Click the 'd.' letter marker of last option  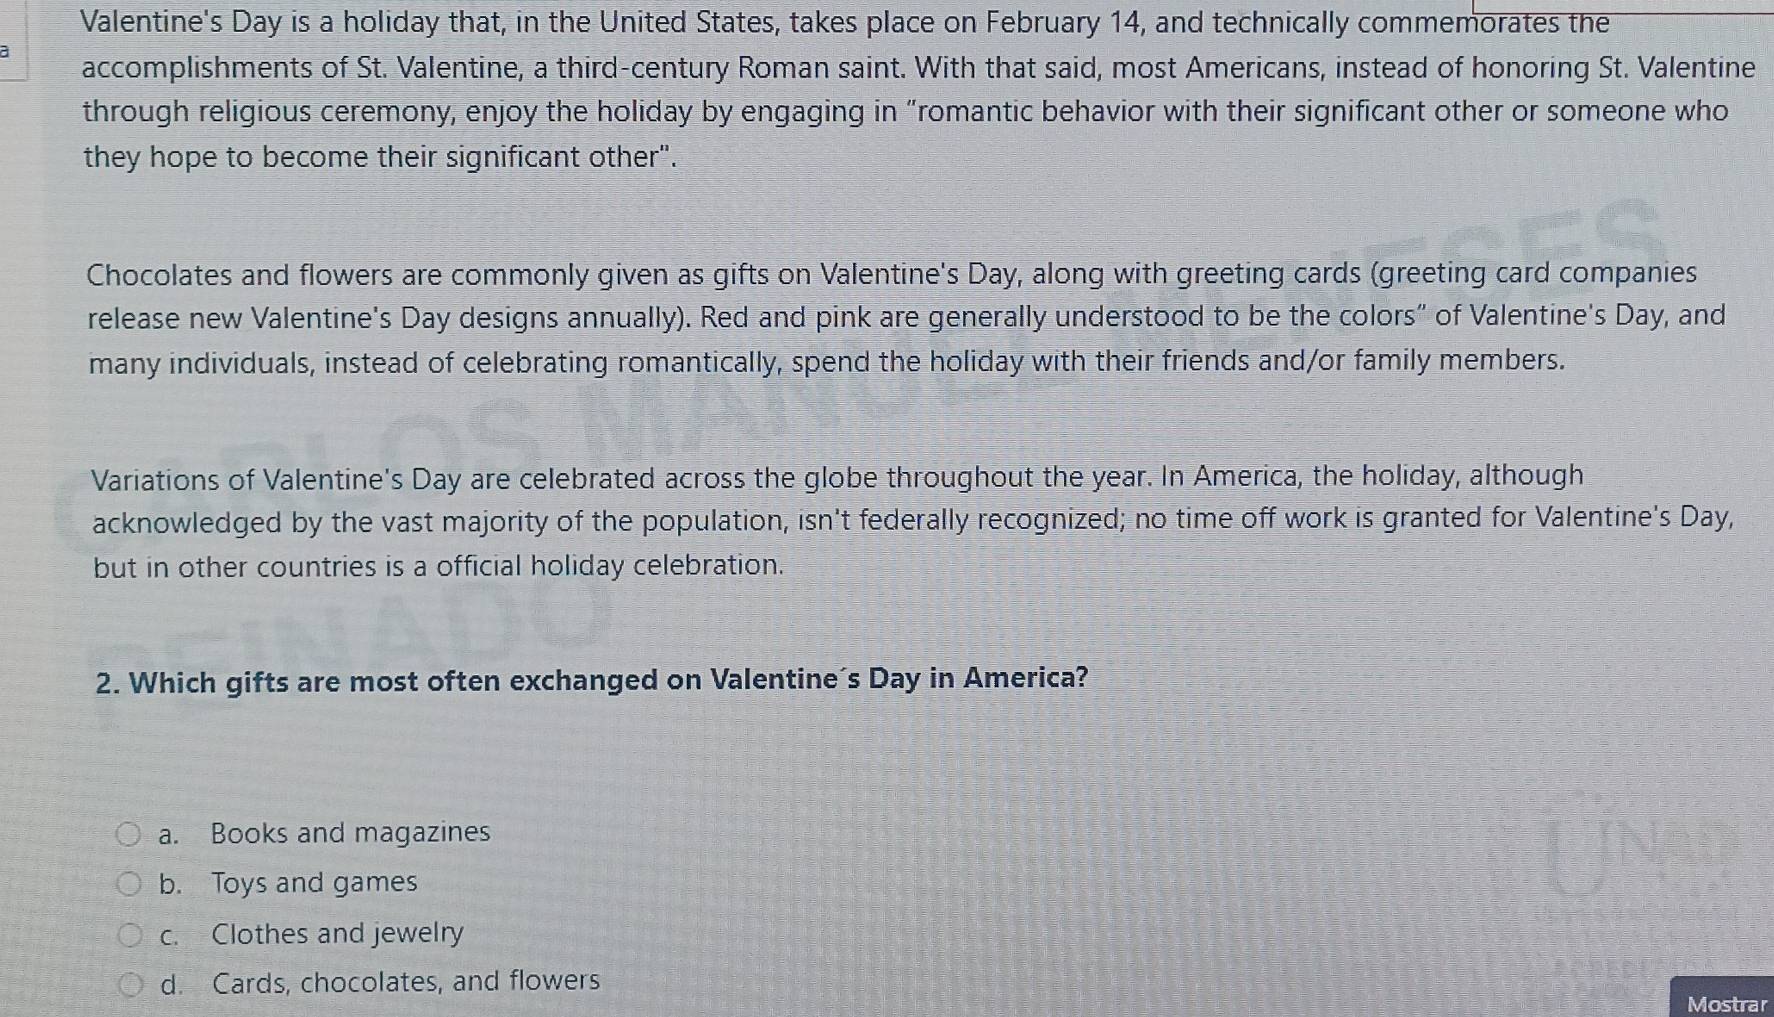171,985
